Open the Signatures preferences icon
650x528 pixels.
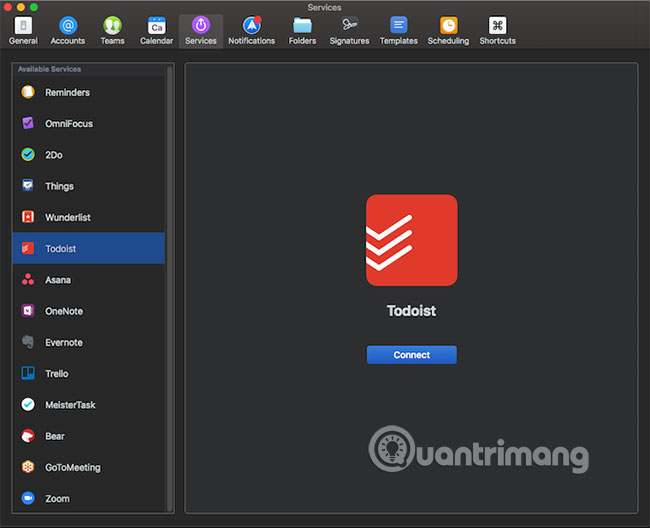tap(349, 26)
